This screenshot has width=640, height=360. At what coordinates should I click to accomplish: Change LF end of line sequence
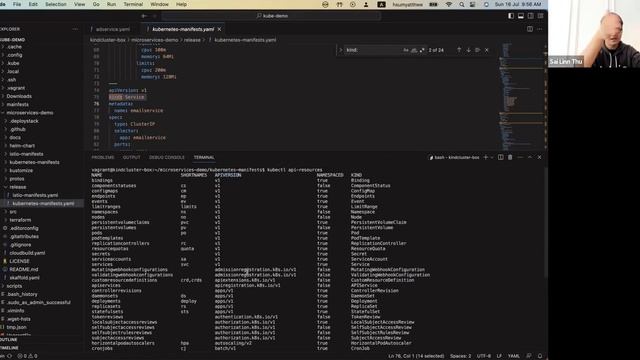click(x=499, y=356)
